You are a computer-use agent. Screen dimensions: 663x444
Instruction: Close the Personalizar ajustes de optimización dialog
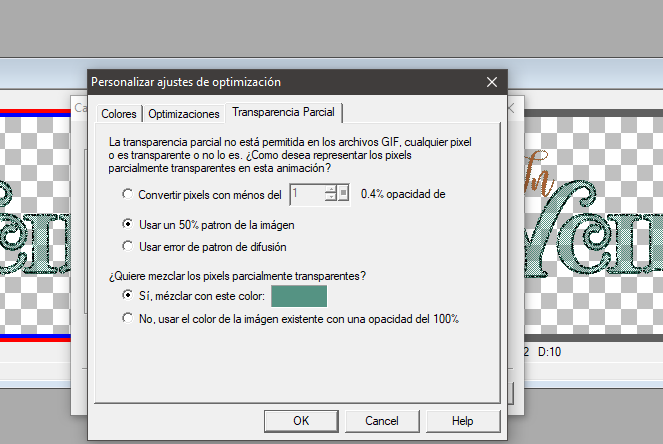491,82
